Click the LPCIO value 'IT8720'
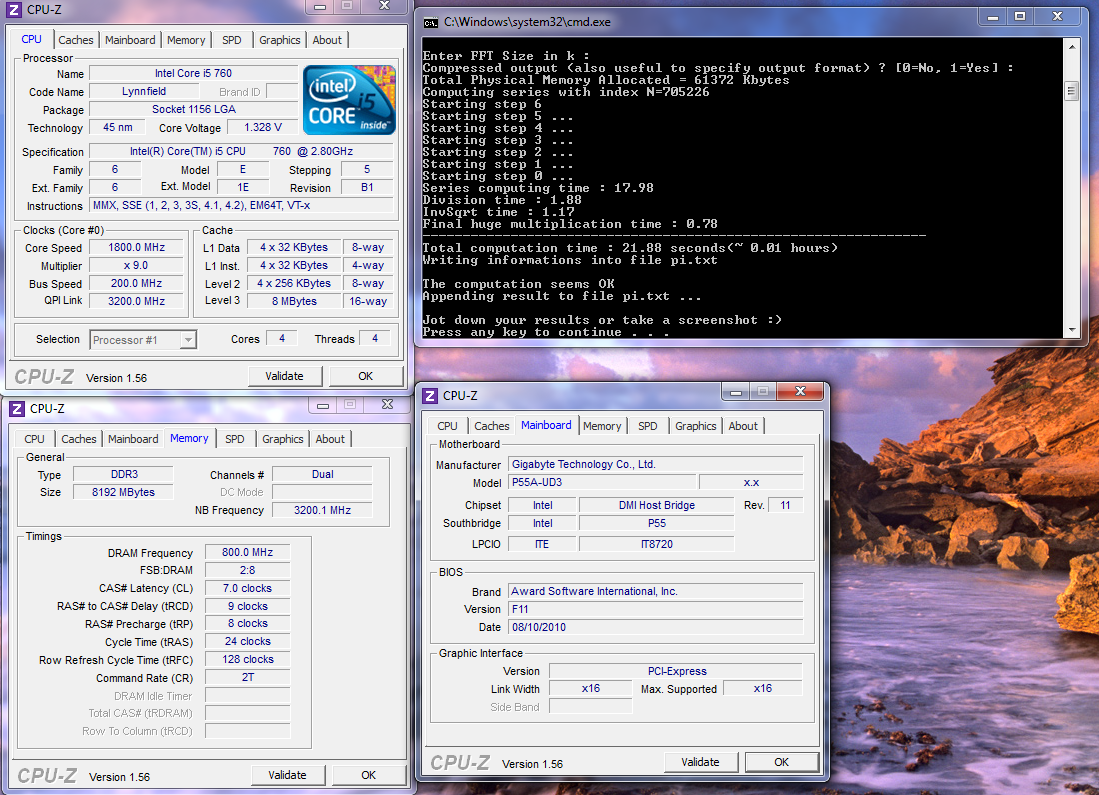The width and height of the screenshot is (1099, 795). click(657, 545)
